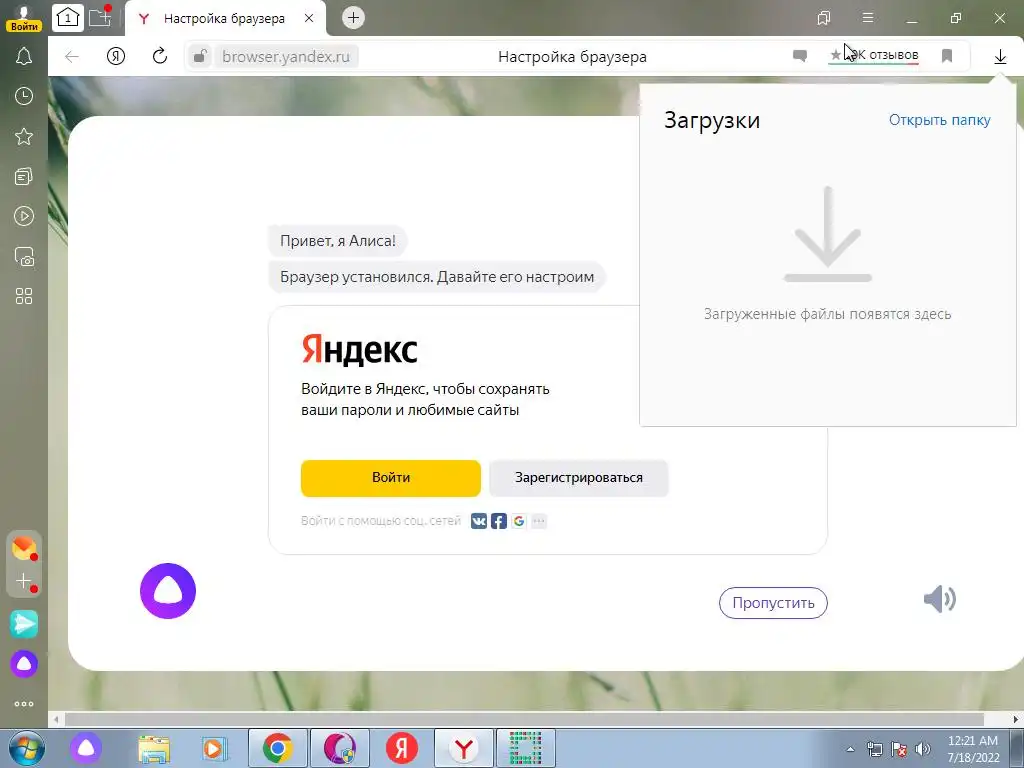
Task: Go back with the arrow button
Action: point(72,57)
